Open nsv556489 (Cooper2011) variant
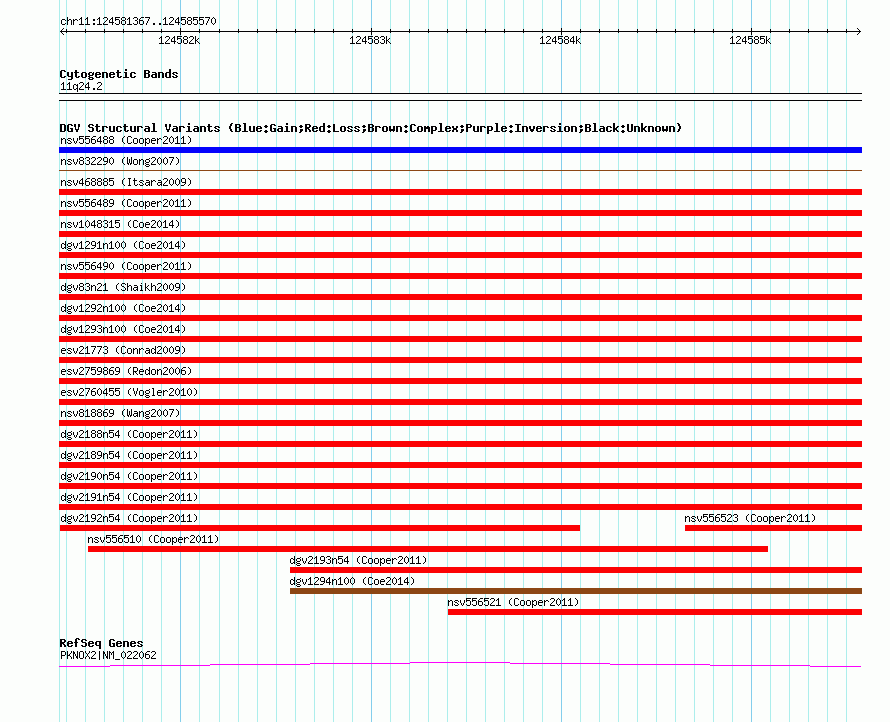The height and width of the screenshot is (722, 890). [126, 203]
